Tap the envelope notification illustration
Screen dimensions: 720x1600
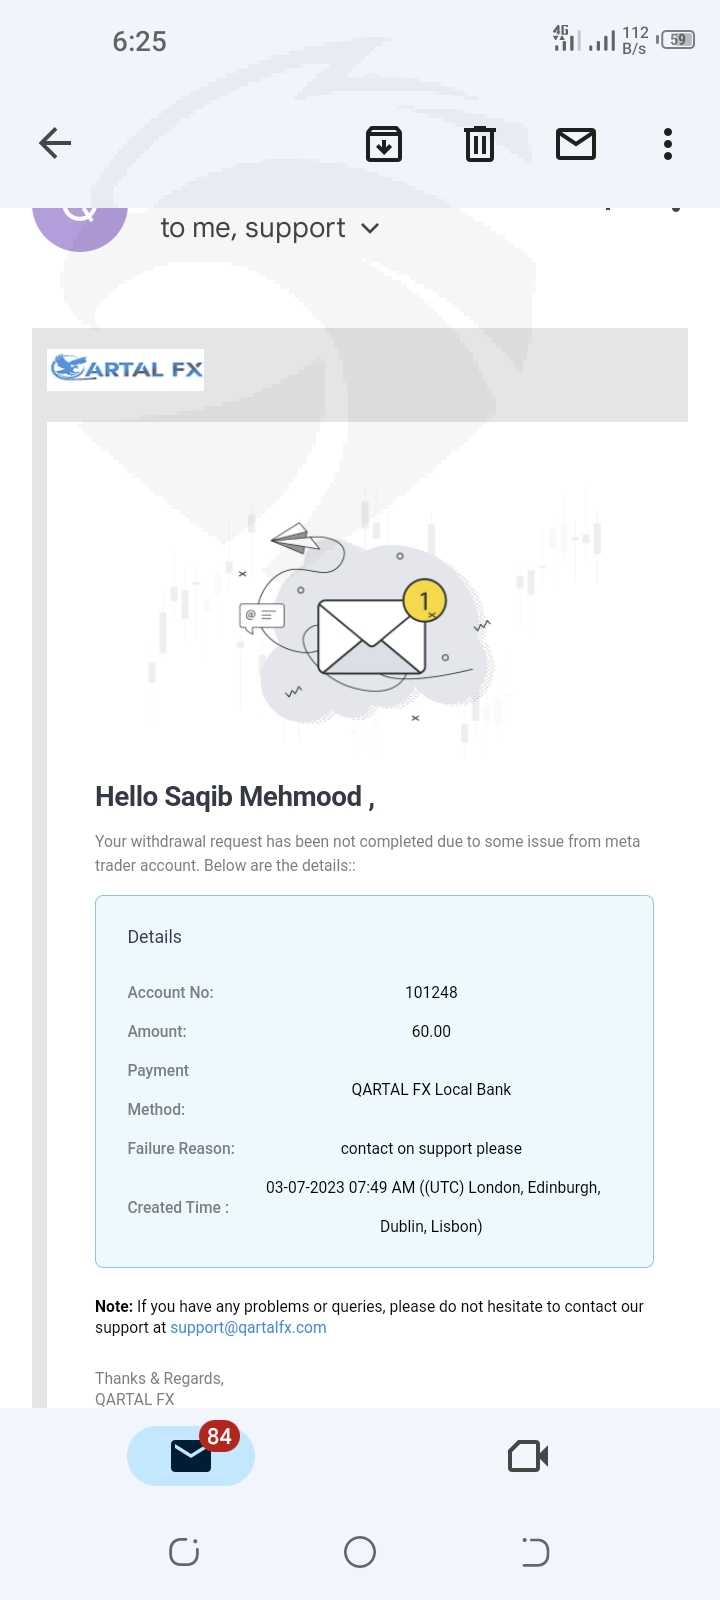[x=371, y=636]
